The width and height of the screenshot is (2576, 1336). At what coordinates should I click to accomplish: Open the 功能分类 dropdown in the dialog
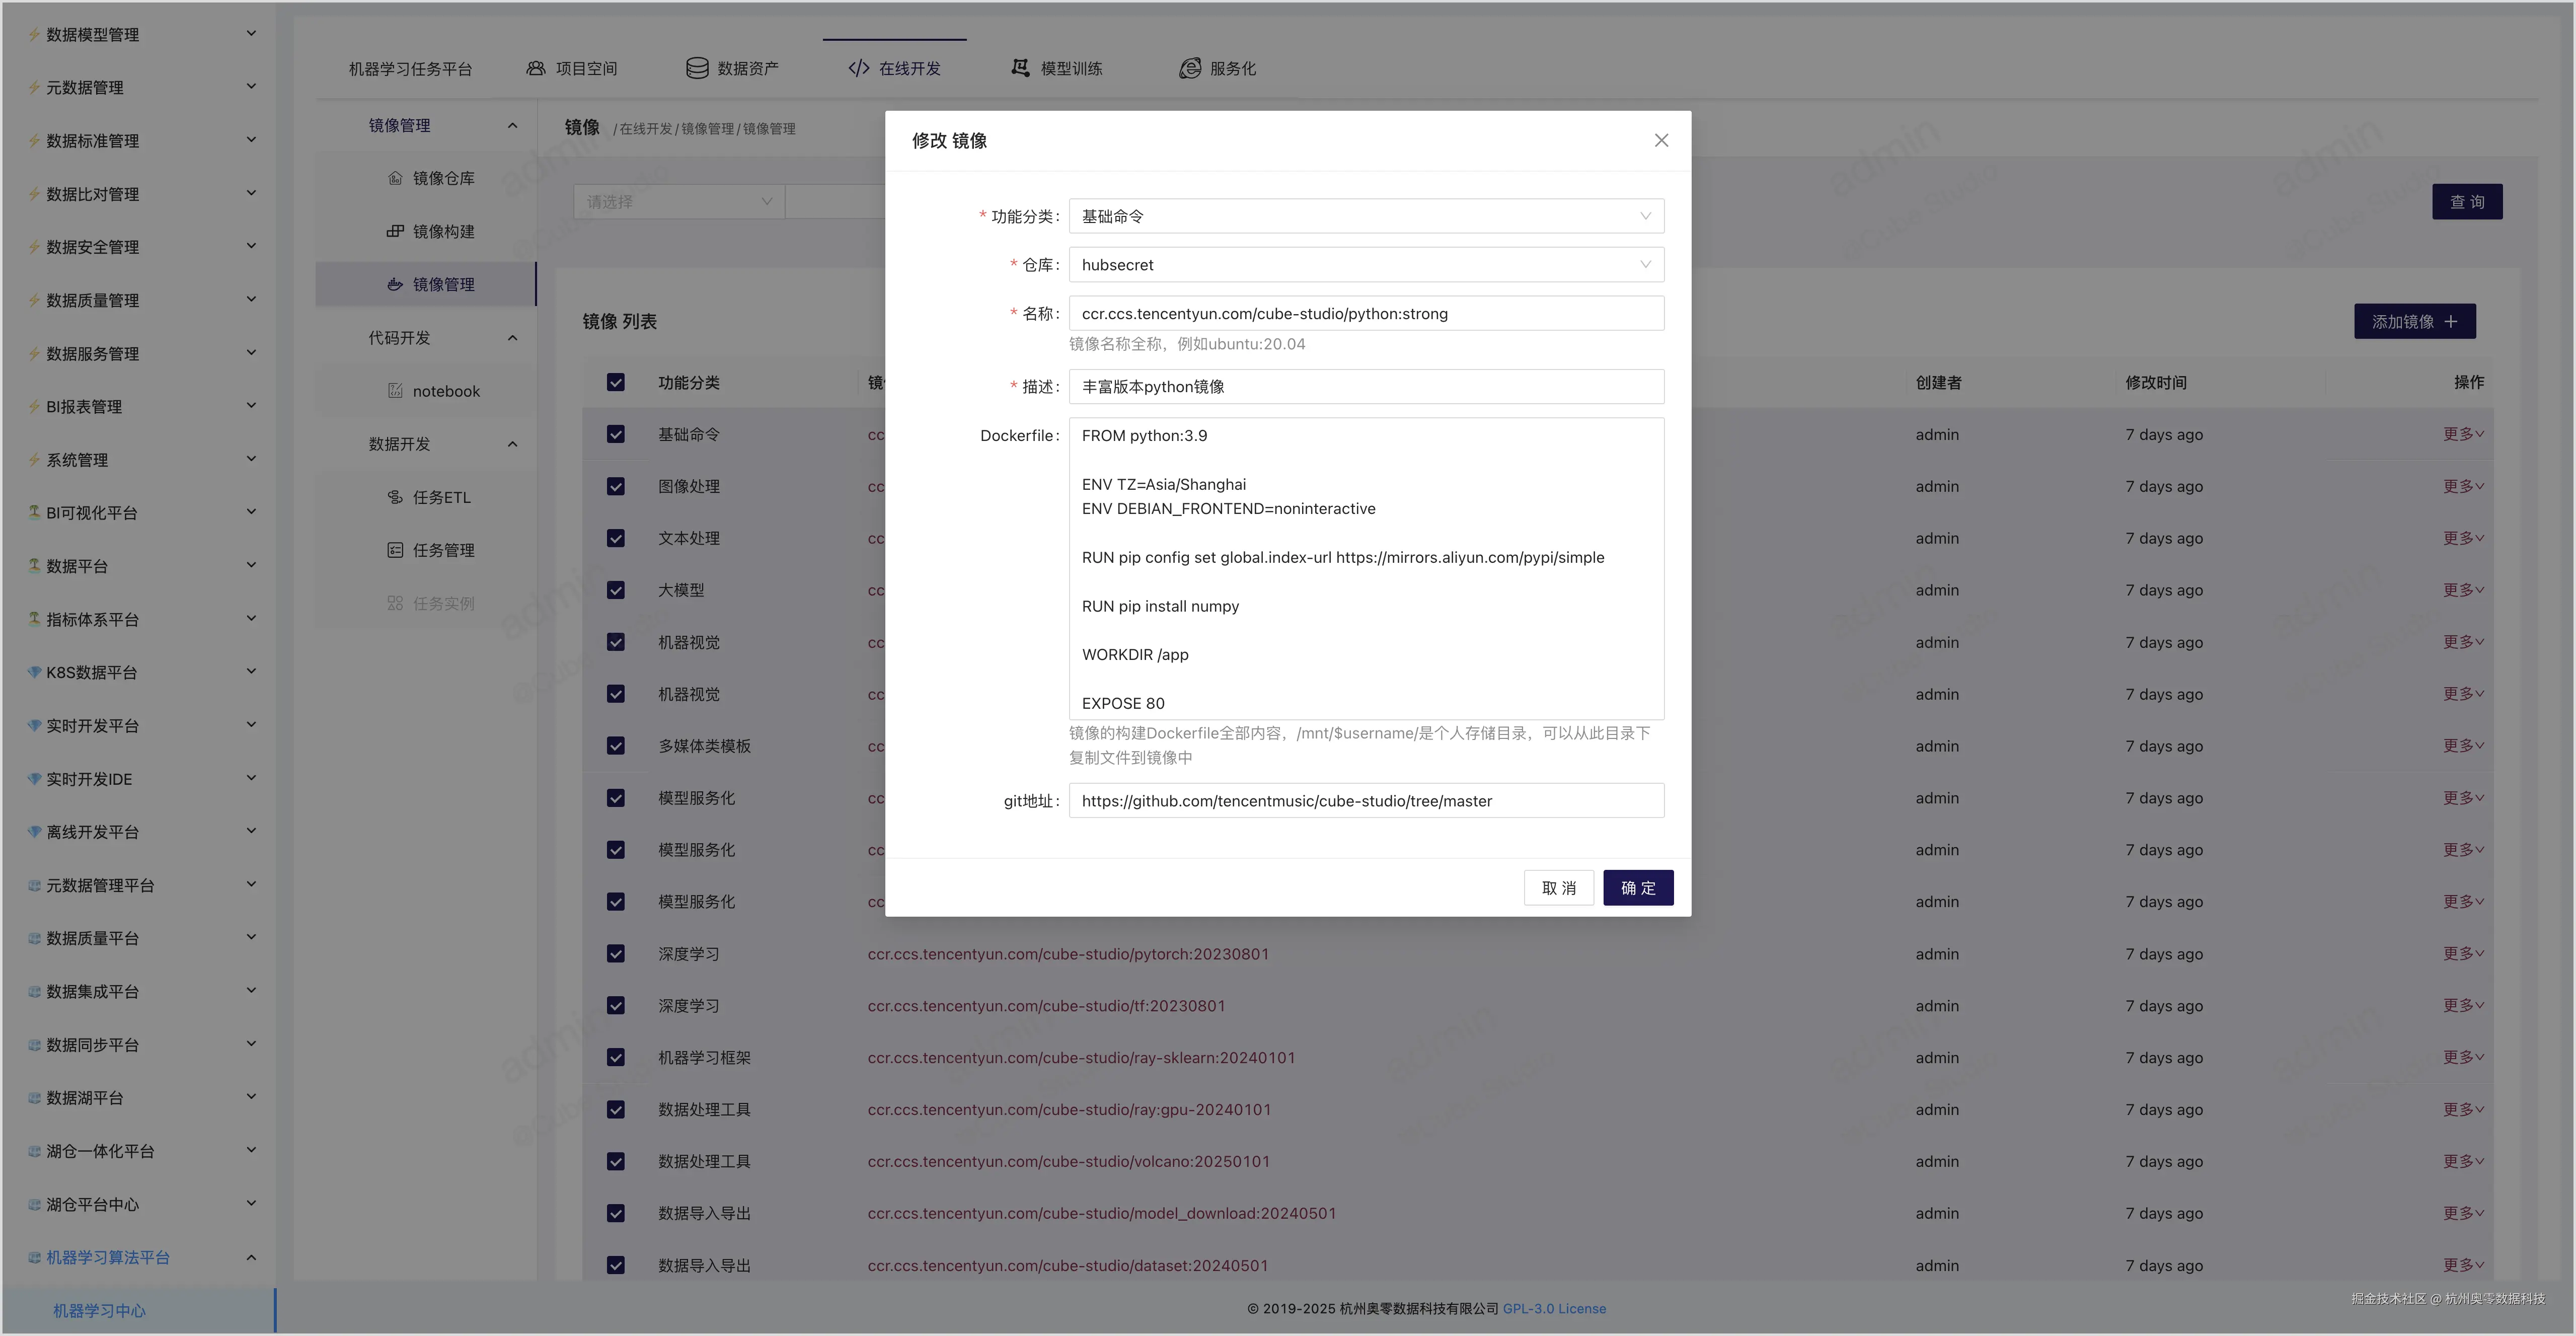tap(1365, 215)
